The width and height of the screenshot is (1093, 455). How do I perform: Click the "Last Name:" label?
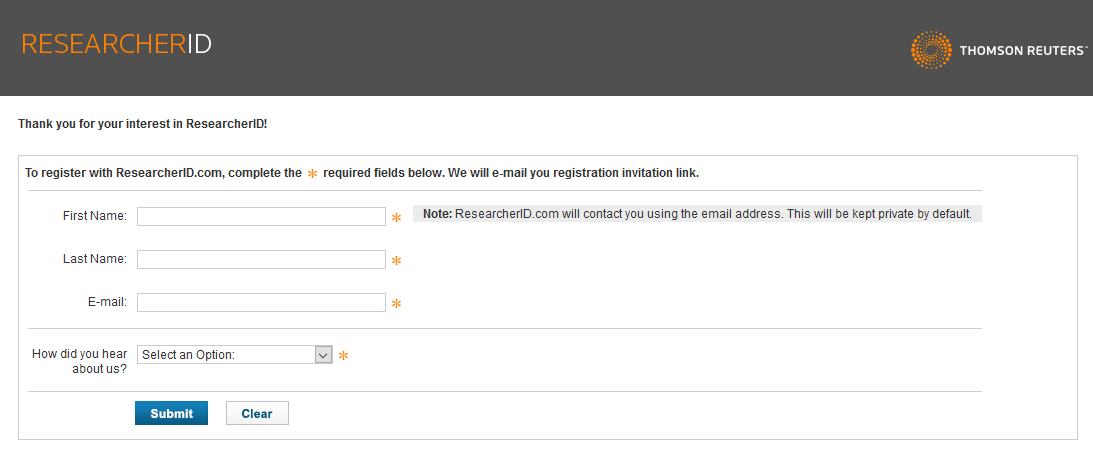pyautogui.click(x=95, y=259)
